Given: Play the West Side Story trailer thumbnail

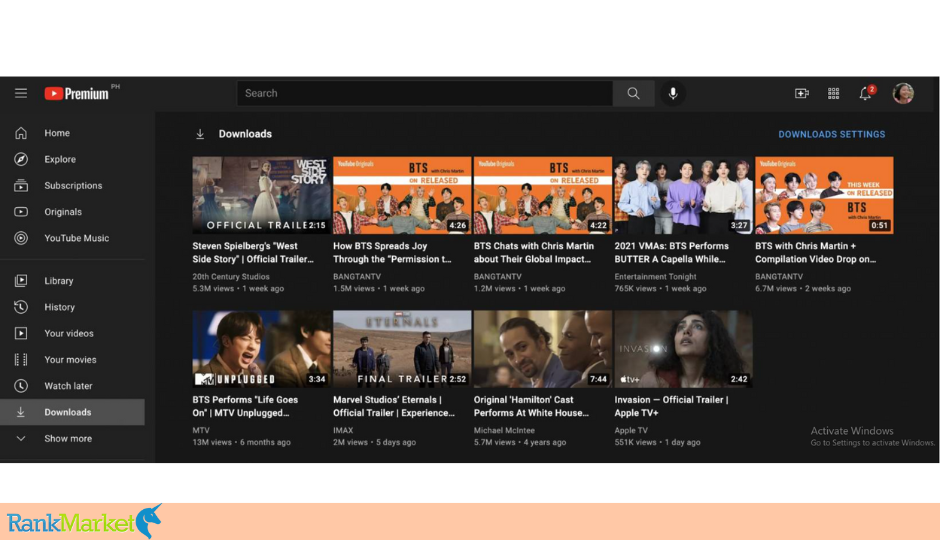Looking at the screenshot, I should point(261,194).
